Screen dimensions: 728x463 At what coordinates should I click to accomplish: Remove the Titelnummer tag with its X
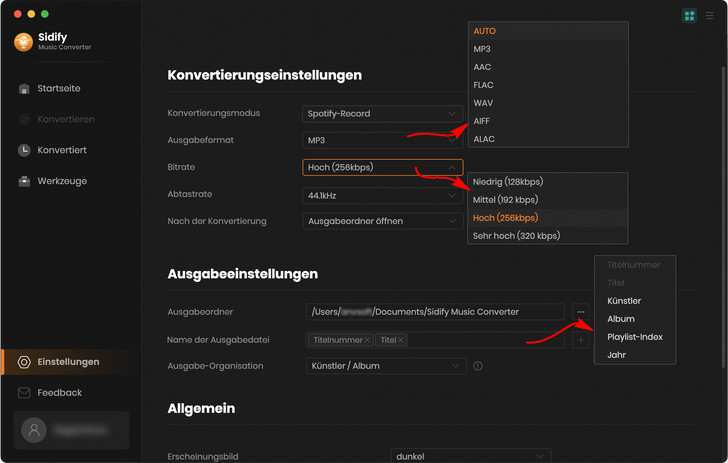(367, 340)
